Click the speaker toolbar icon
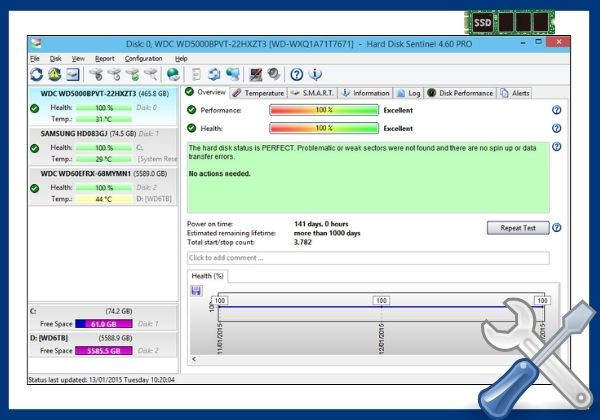Viewport: 600px width, 420px height. pos(274,74)
